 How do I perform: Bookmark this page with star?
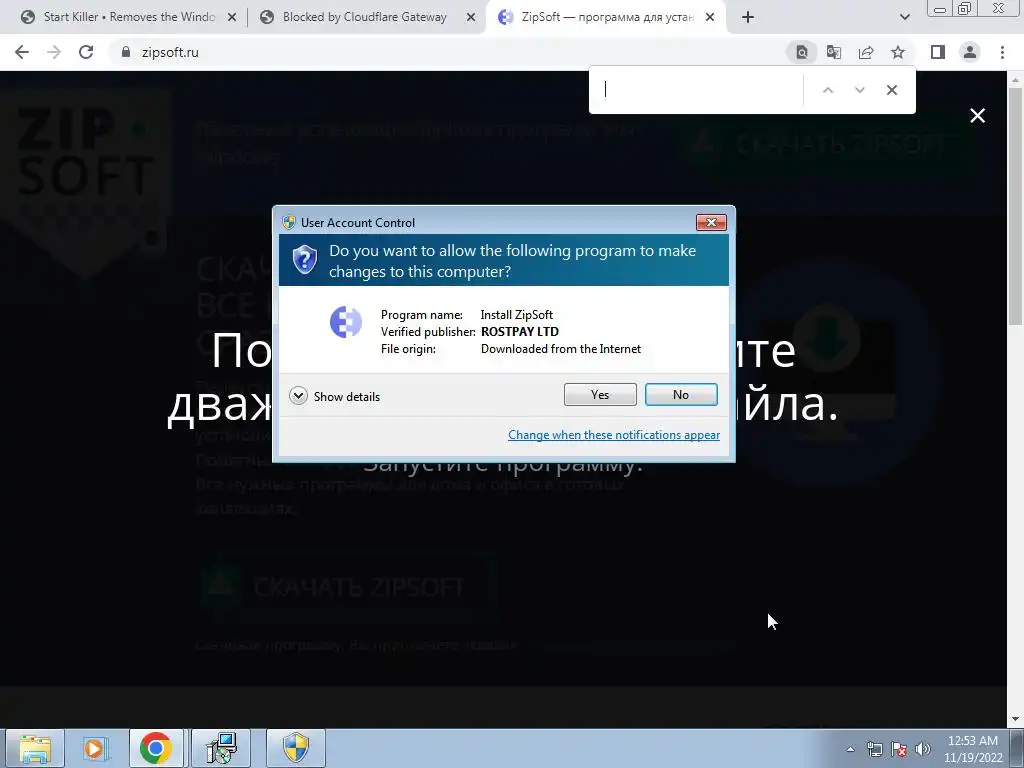click(898, 52)
